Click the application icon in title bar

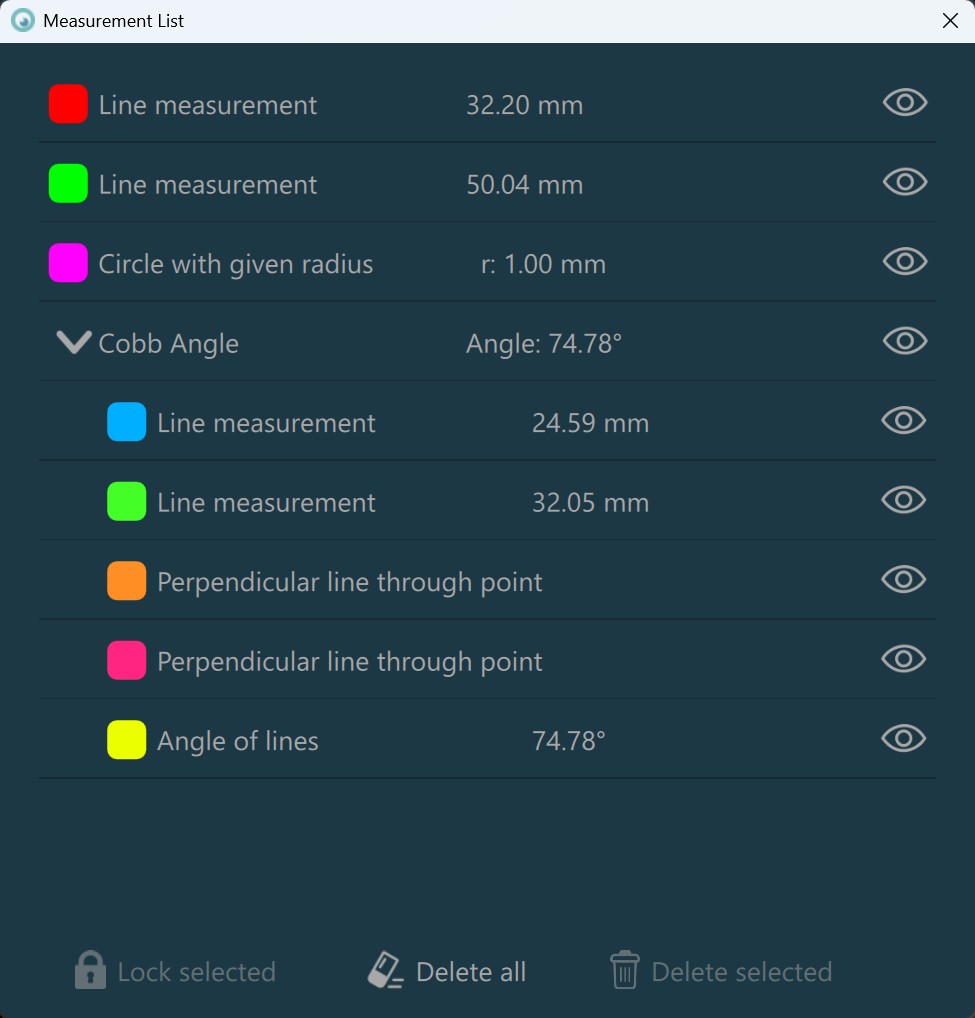pyautogui.click(x=22, y=21)
